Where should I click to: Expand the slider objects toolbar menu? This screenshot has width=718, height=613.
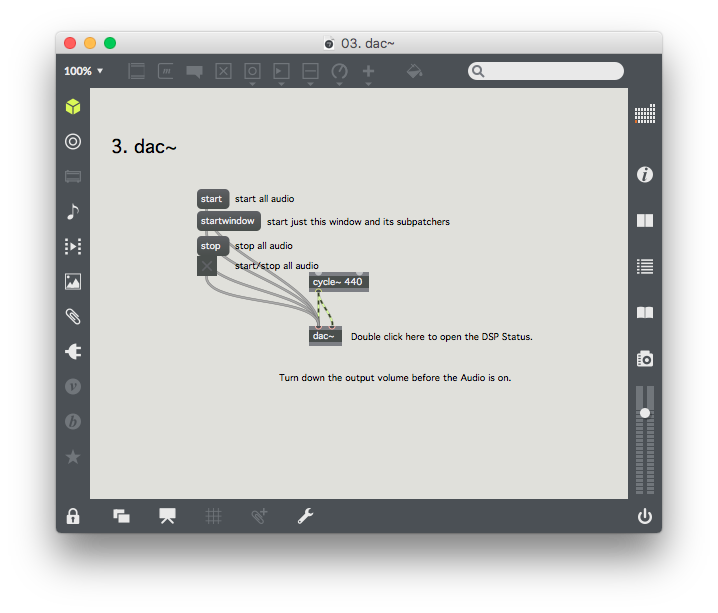(310, 84)
